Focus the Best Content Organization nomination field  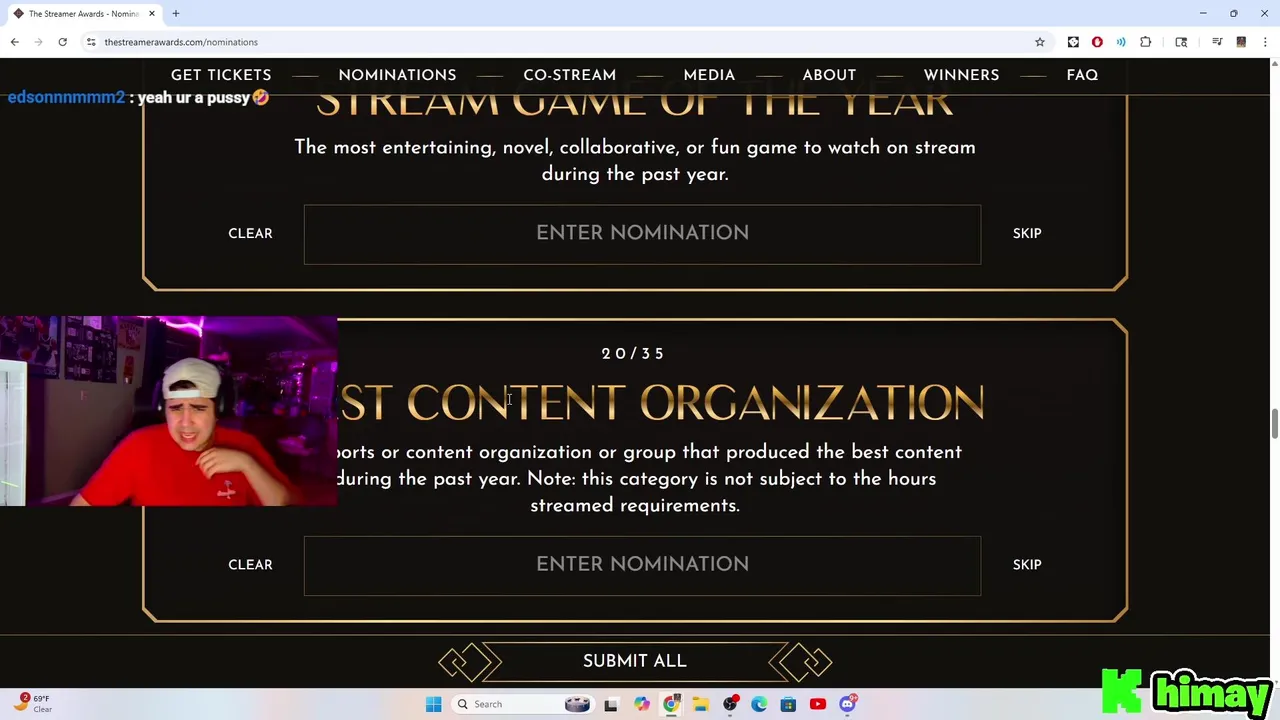642,565
